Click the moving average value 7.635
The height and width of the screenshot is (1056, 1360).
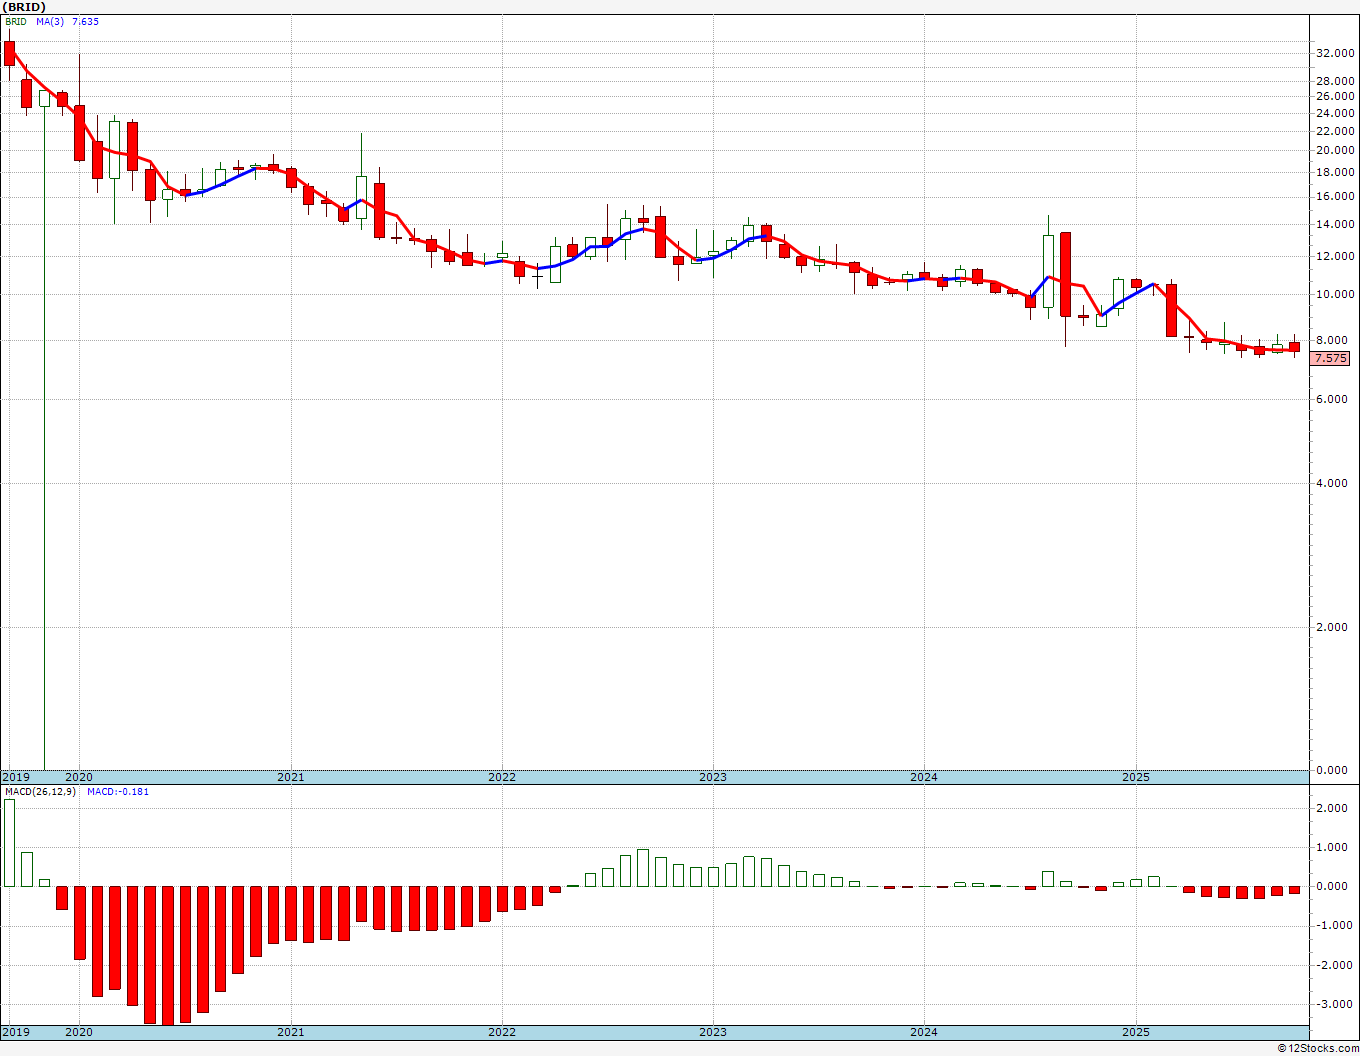(x=85, y=21)
